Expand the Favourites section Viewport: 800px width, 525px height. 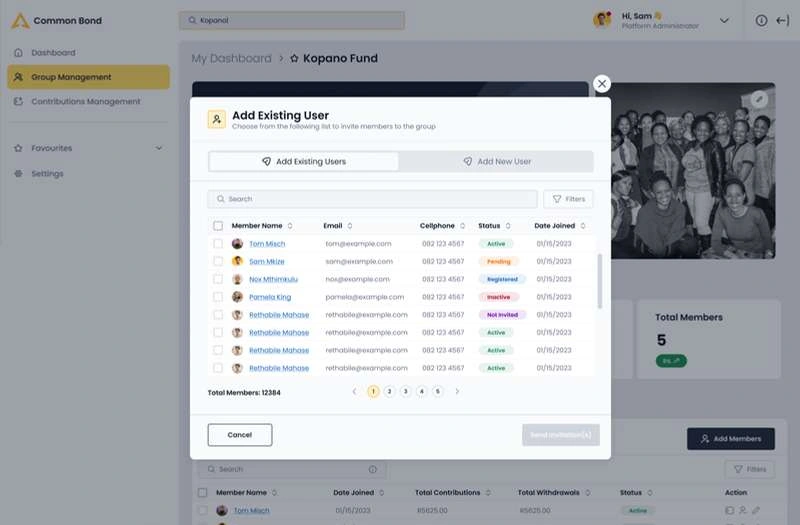(x=159, y=148)
